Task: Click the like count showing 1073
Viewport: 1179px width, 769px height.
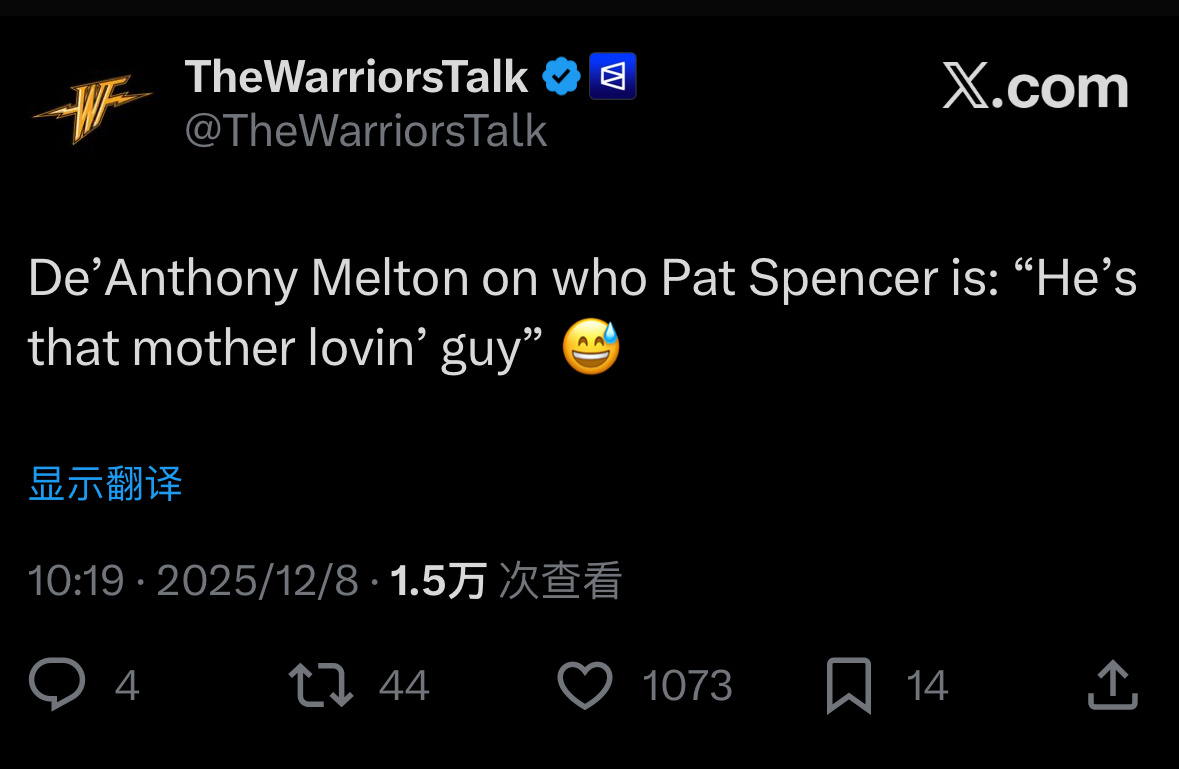Action: (689, 685)
